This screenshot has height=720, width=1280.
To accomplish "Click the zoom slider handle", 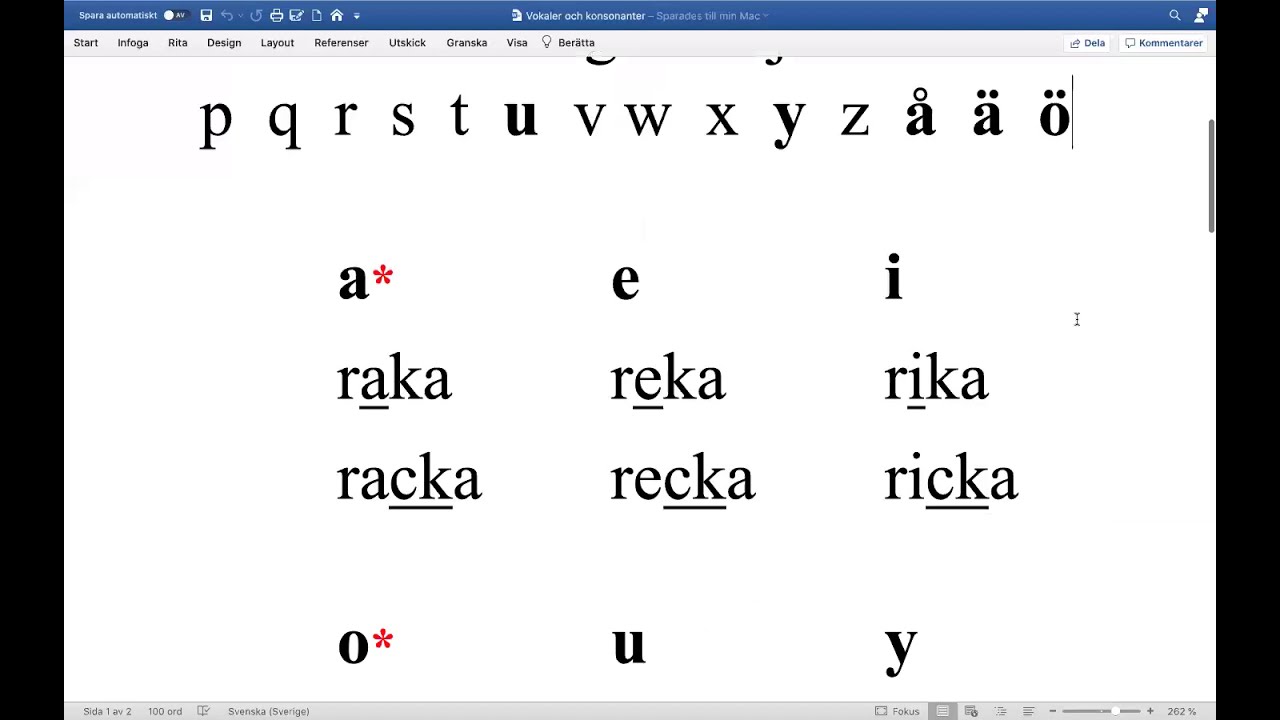I will pos(1116,711).
